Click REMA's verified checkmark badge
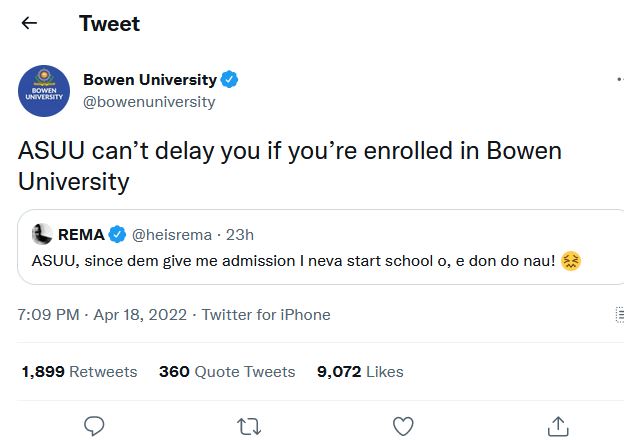The width and height of the screenshot is (624, 440). tap(117, 235)
